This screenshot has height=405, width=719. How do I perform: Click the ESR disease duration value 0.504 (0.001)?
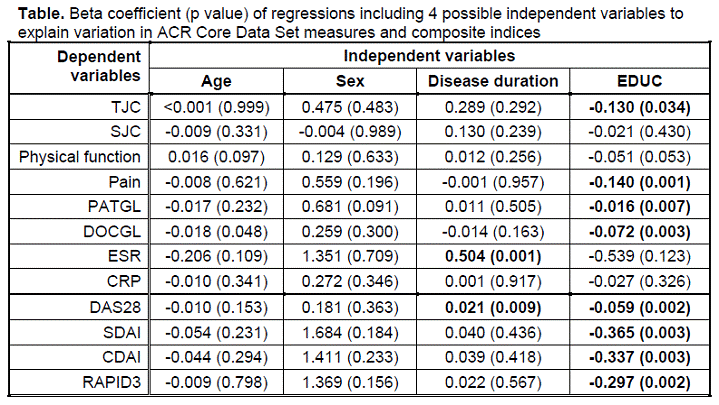pyautogui.click(x=492, y=256)
